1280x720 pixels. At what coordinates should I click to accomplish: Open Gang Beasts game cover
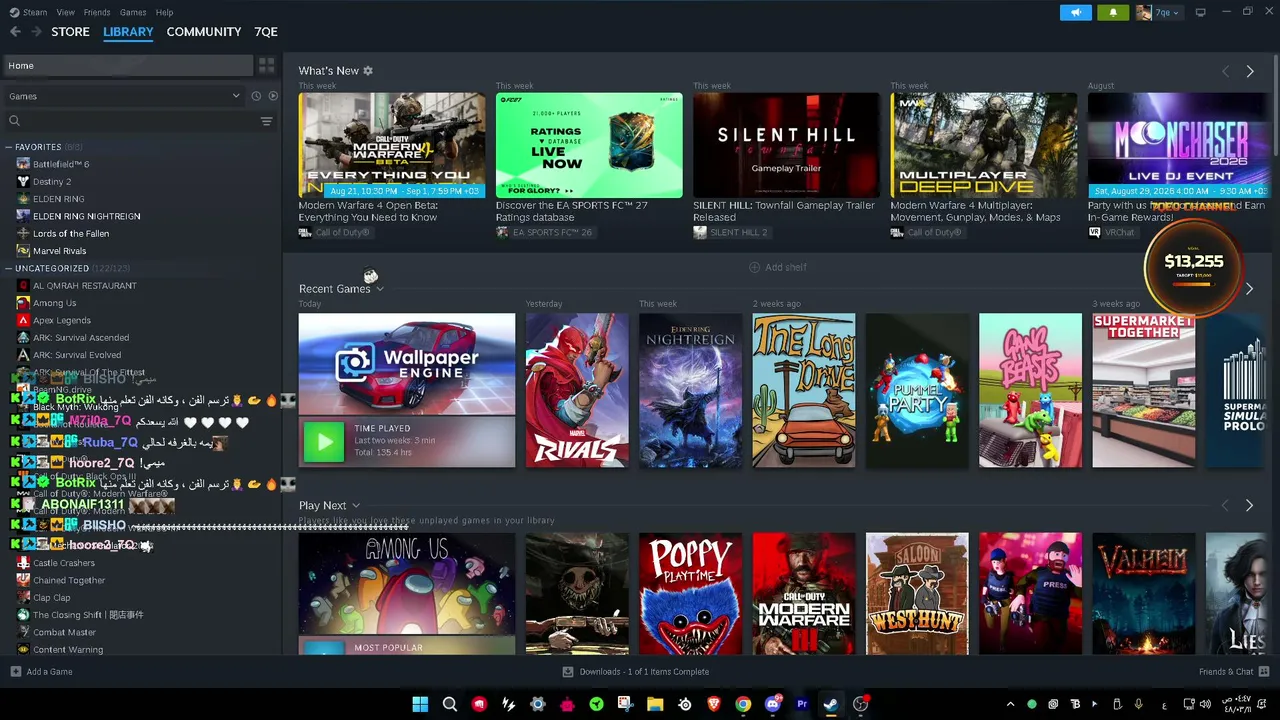tap(1030, 390)
